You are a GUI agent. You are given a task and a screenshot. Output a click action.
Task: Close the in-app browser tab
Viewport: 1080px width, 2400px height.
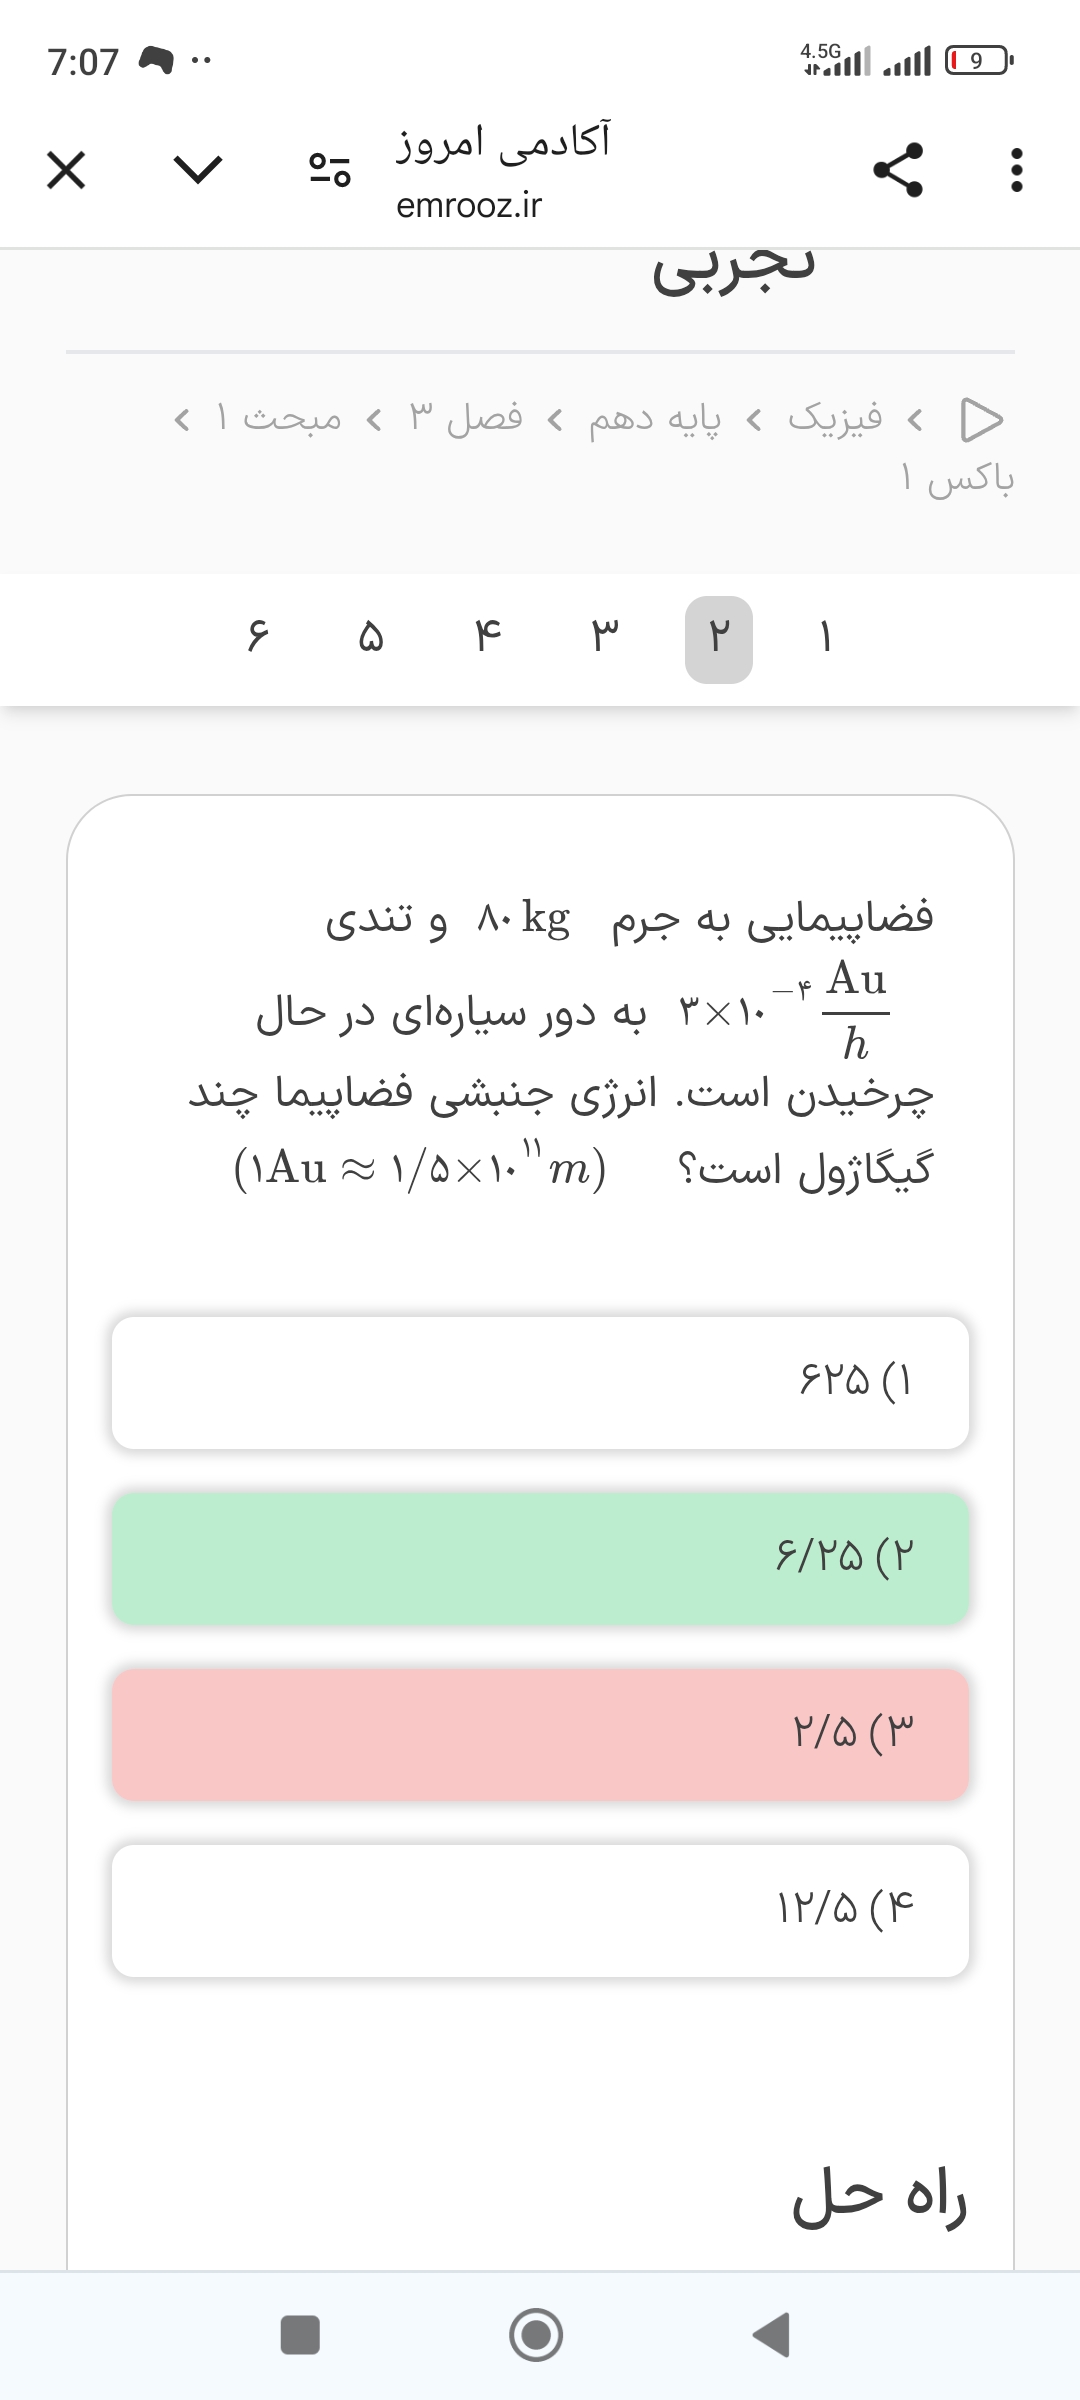click(x=66, y=171)
